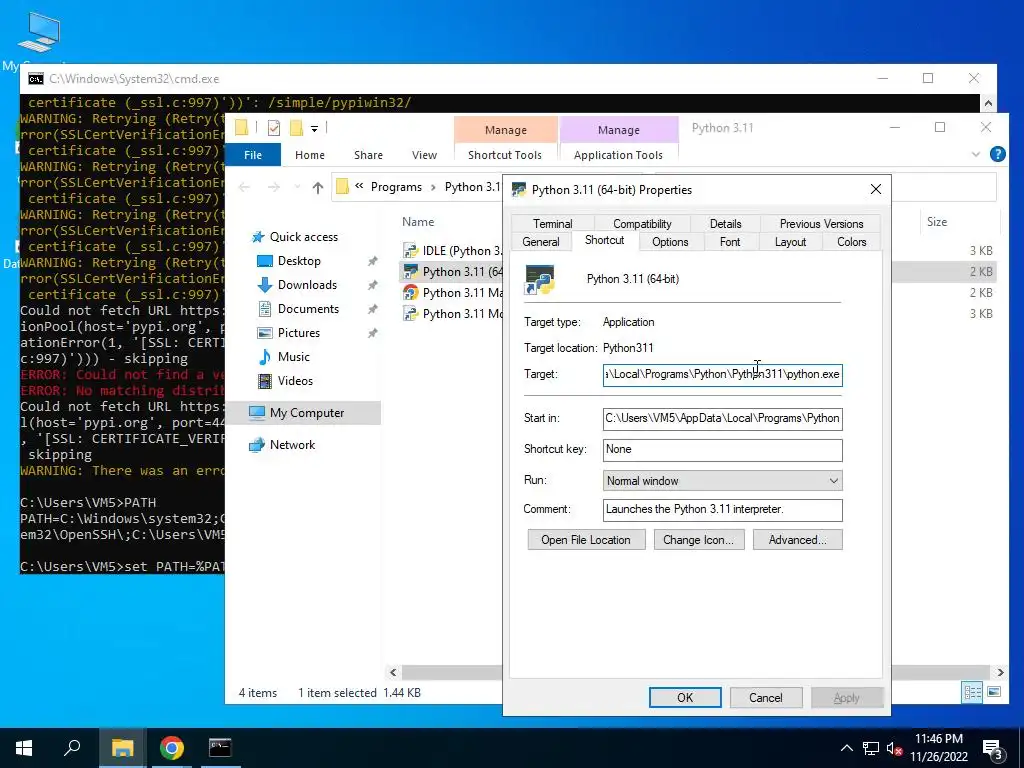1024x768 pixels.
Task: Open the network status tray icon
Action: (x=871, y=748)
